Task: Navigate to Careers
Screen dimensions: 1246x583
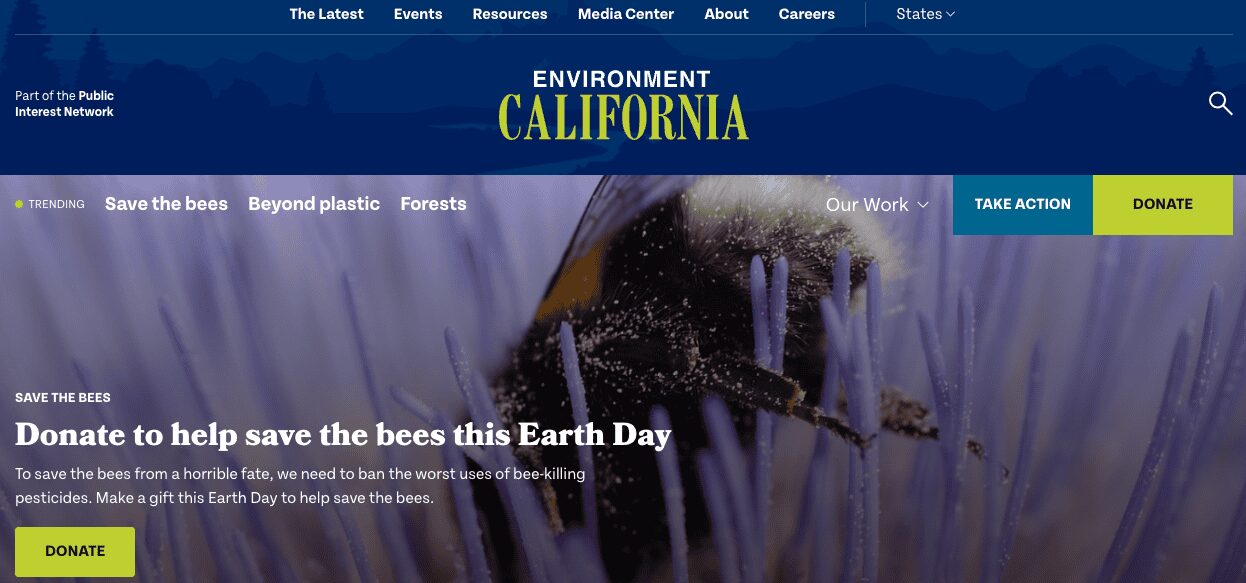Action: [806, 14]
